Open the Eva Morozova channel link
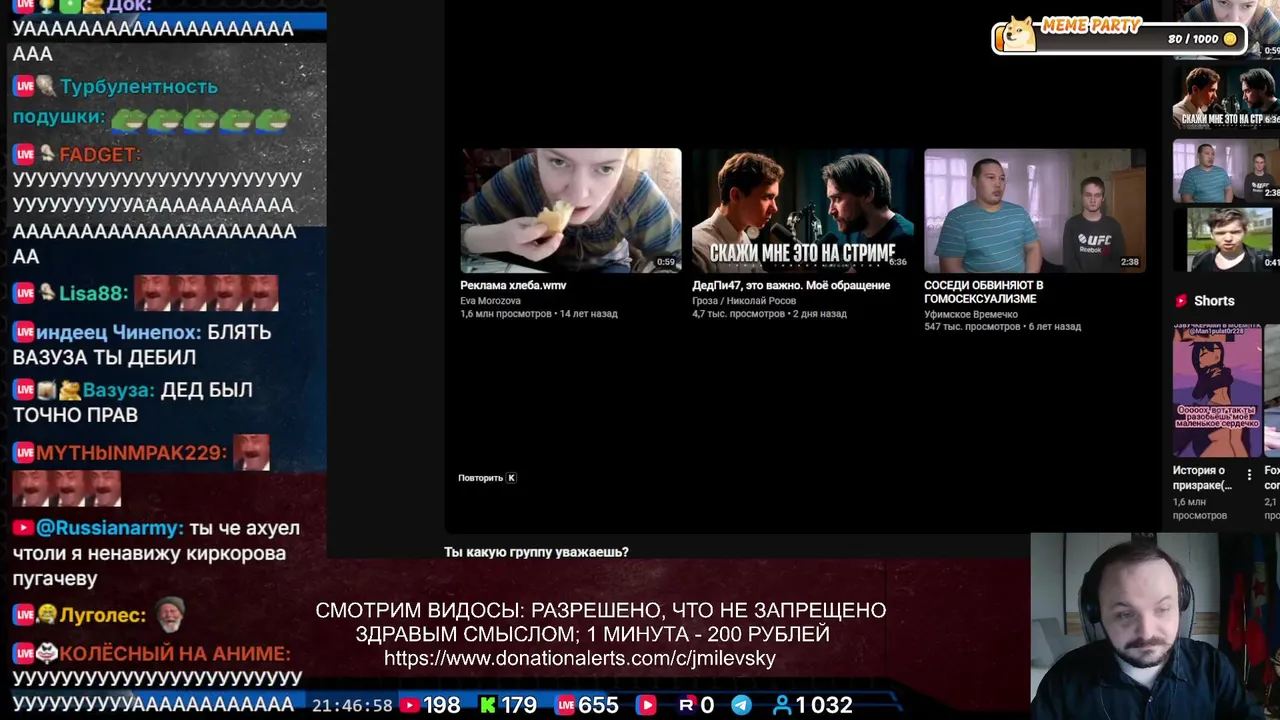 (x=490, y=301)
